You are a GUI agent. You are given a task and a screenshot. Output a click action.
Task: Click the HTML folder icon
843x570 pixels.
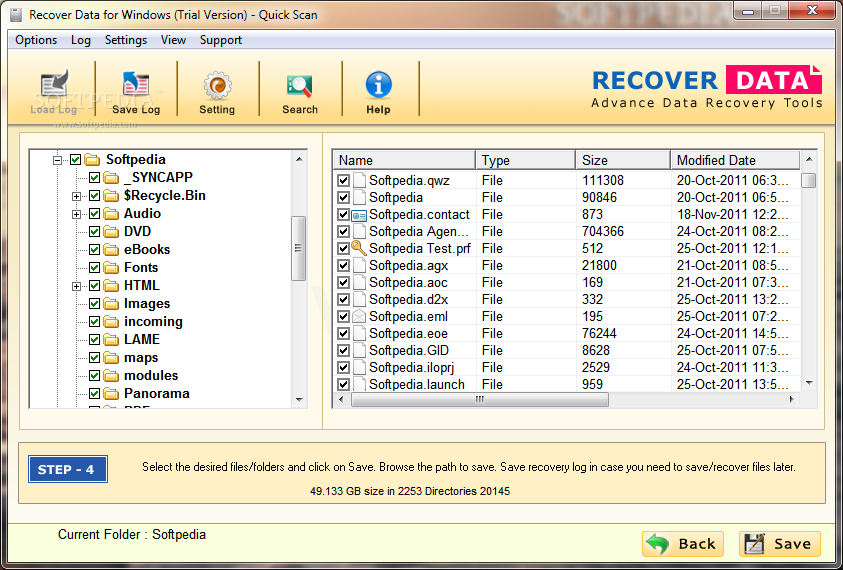[x=111, y=286]
